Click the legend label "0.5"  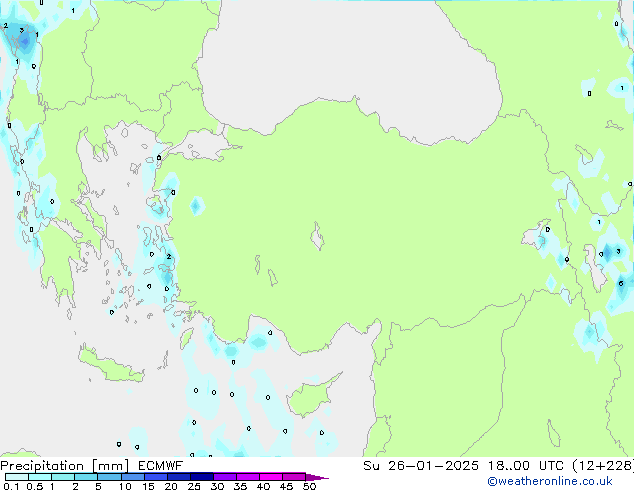tap(35, 486)
